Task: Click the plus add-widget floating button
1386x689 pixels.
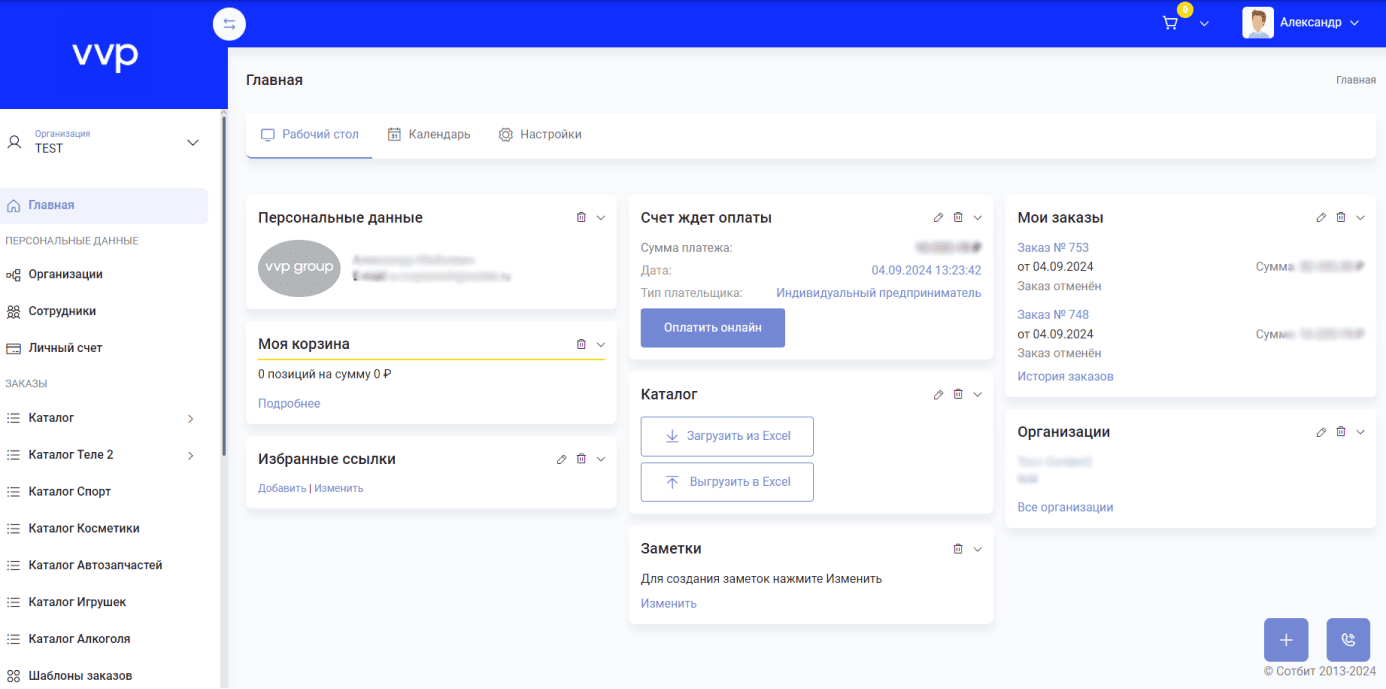Action: pos(1286,640)
